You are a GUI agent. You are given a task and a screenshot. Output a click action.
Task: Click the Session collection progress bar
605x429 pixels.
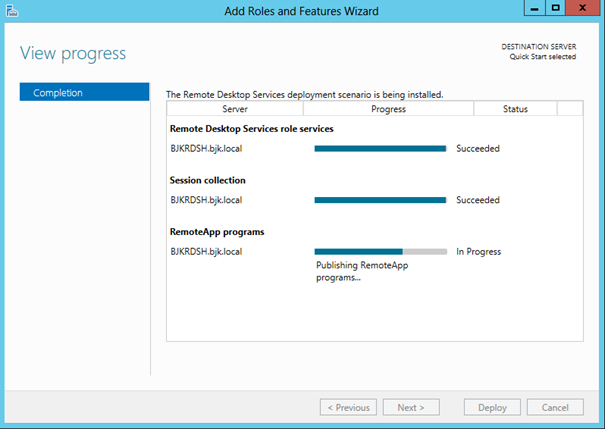pyautogui.click(x=380, y=200)
